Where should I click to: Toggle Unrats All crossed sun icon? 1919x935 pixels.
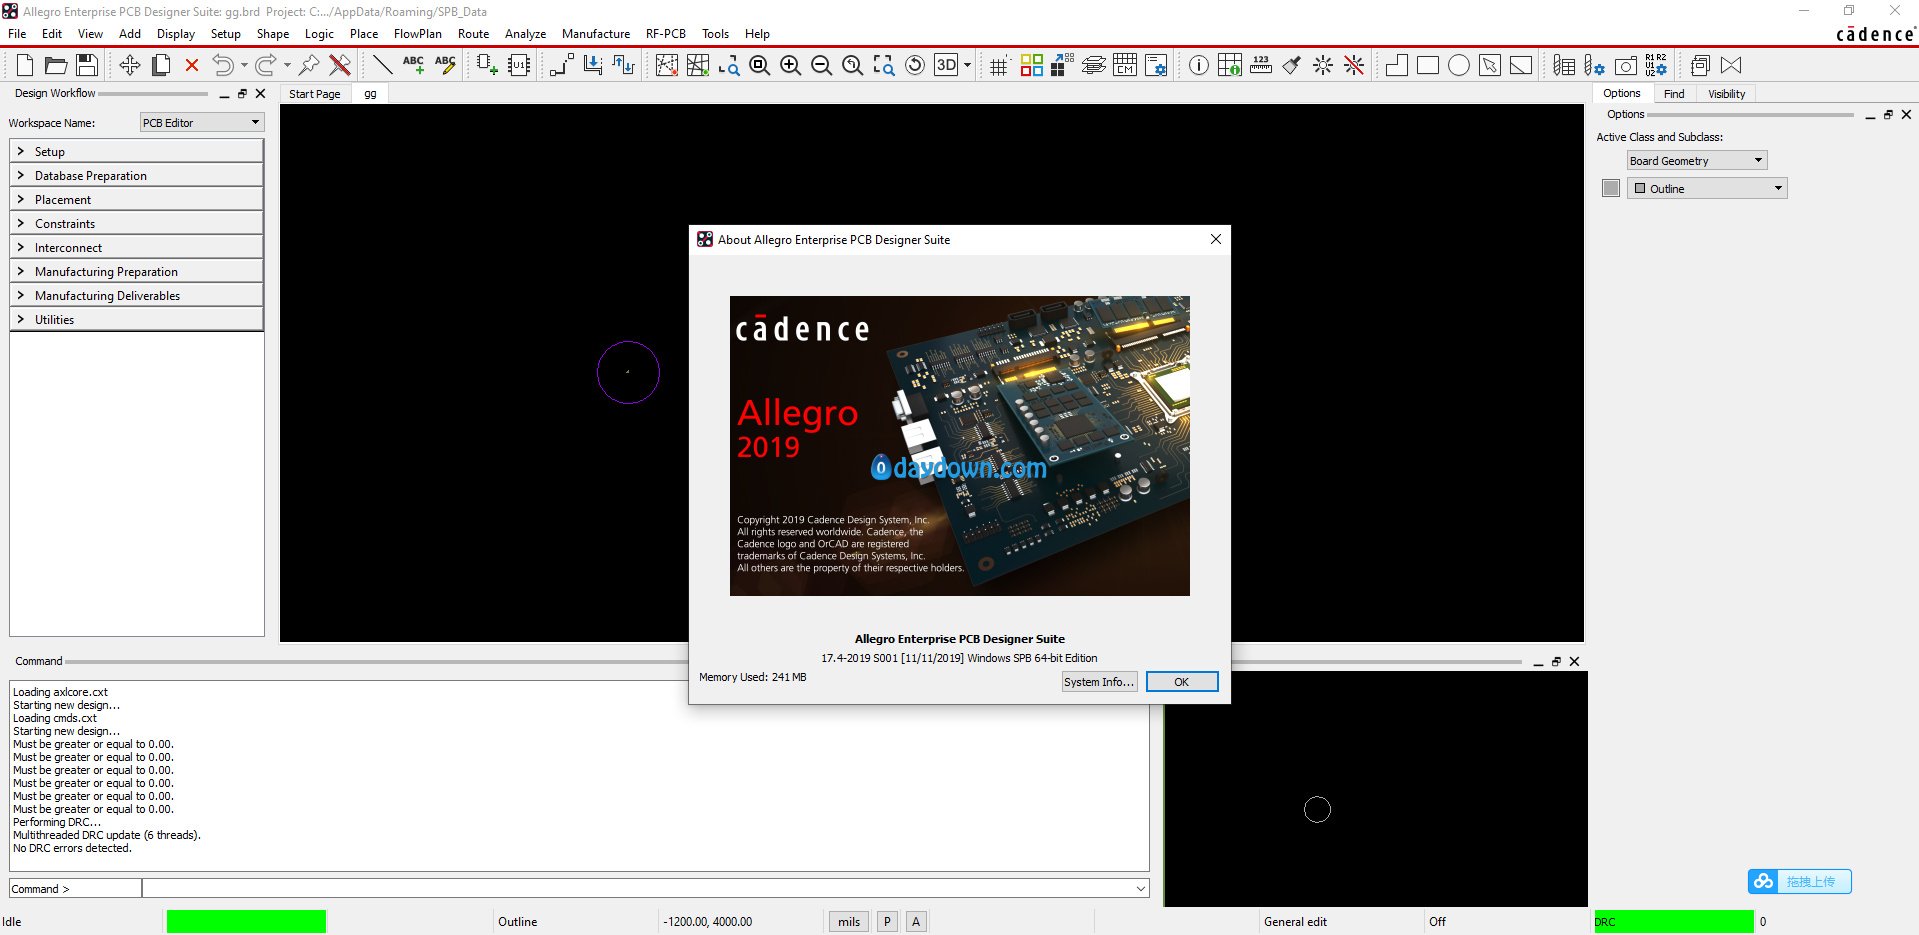pyautogui.click(x=1354, y=65)
